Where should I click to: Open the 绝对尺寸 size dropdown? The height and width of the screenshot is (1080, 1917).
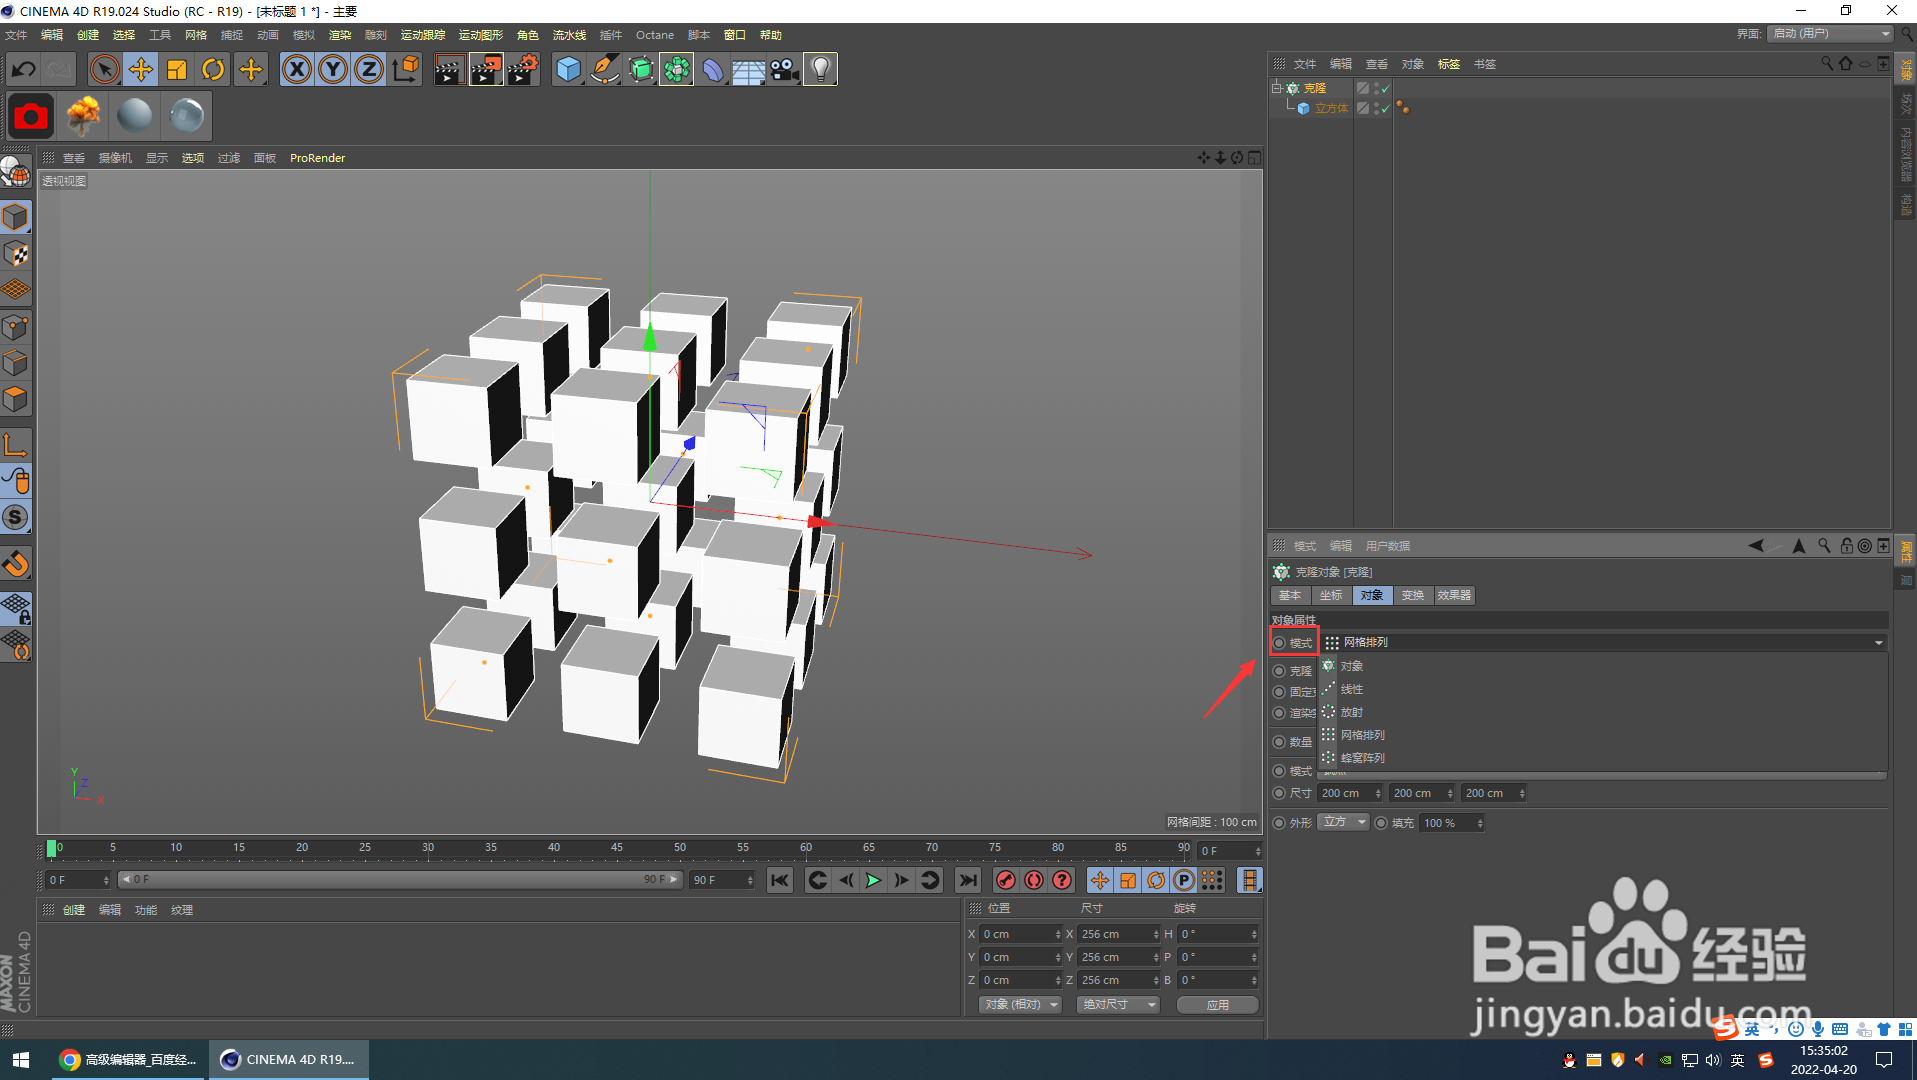click(1118, 1005)
